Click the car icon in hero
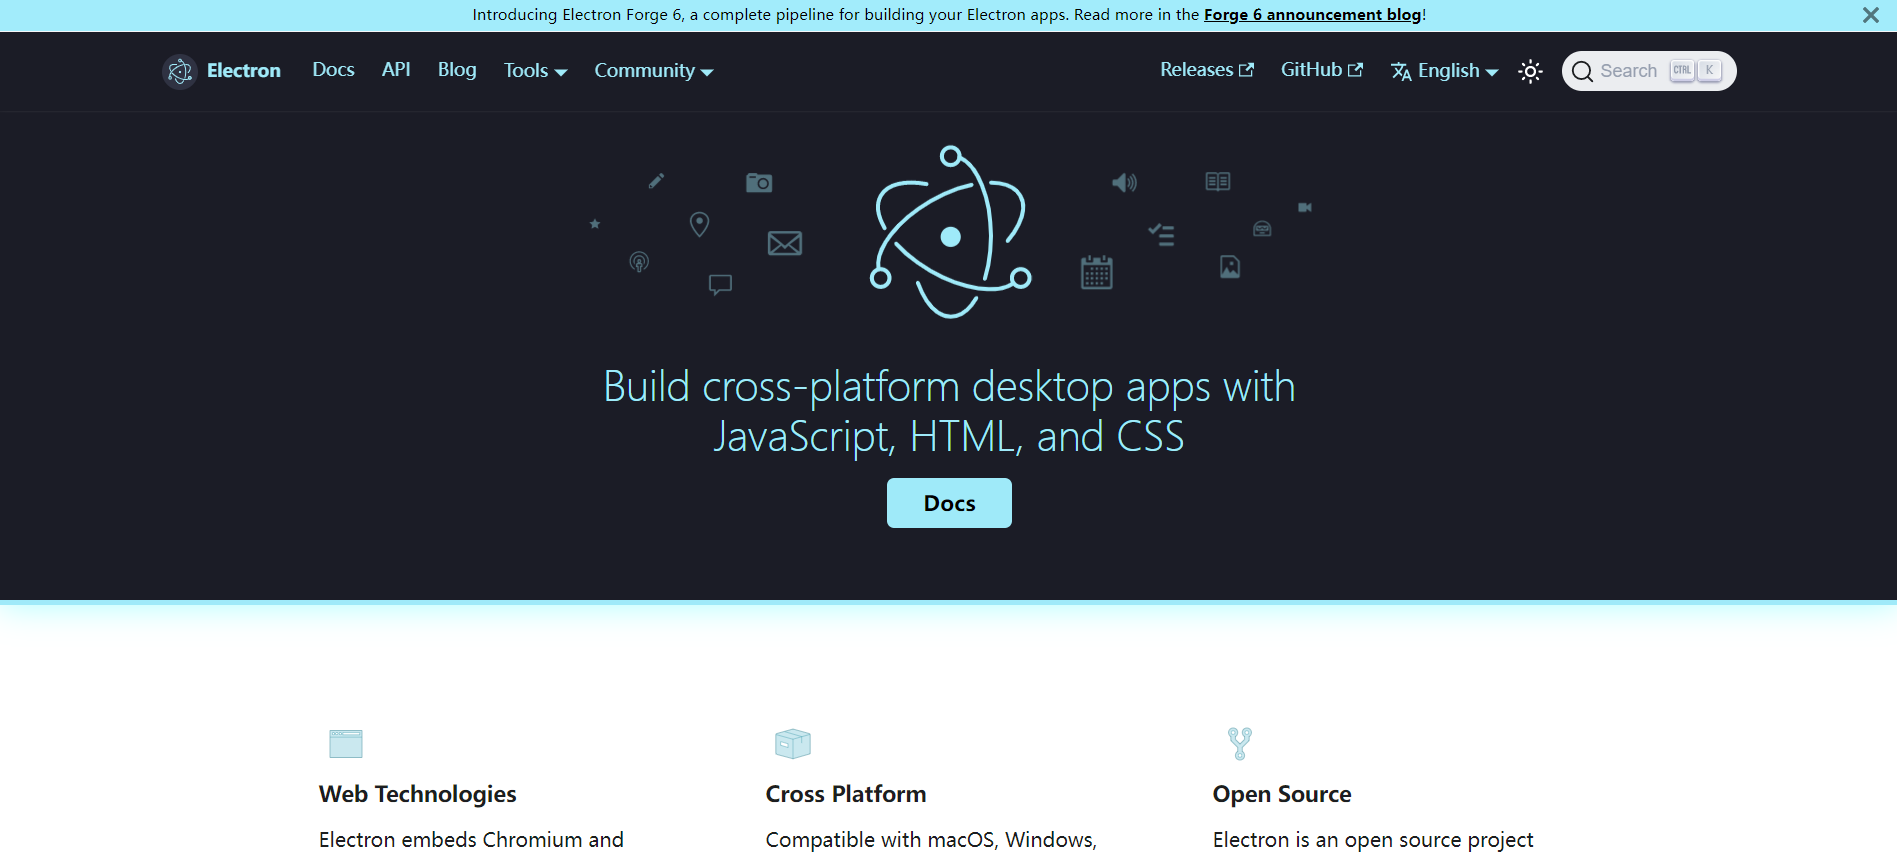 click(x=1262, y=229)
